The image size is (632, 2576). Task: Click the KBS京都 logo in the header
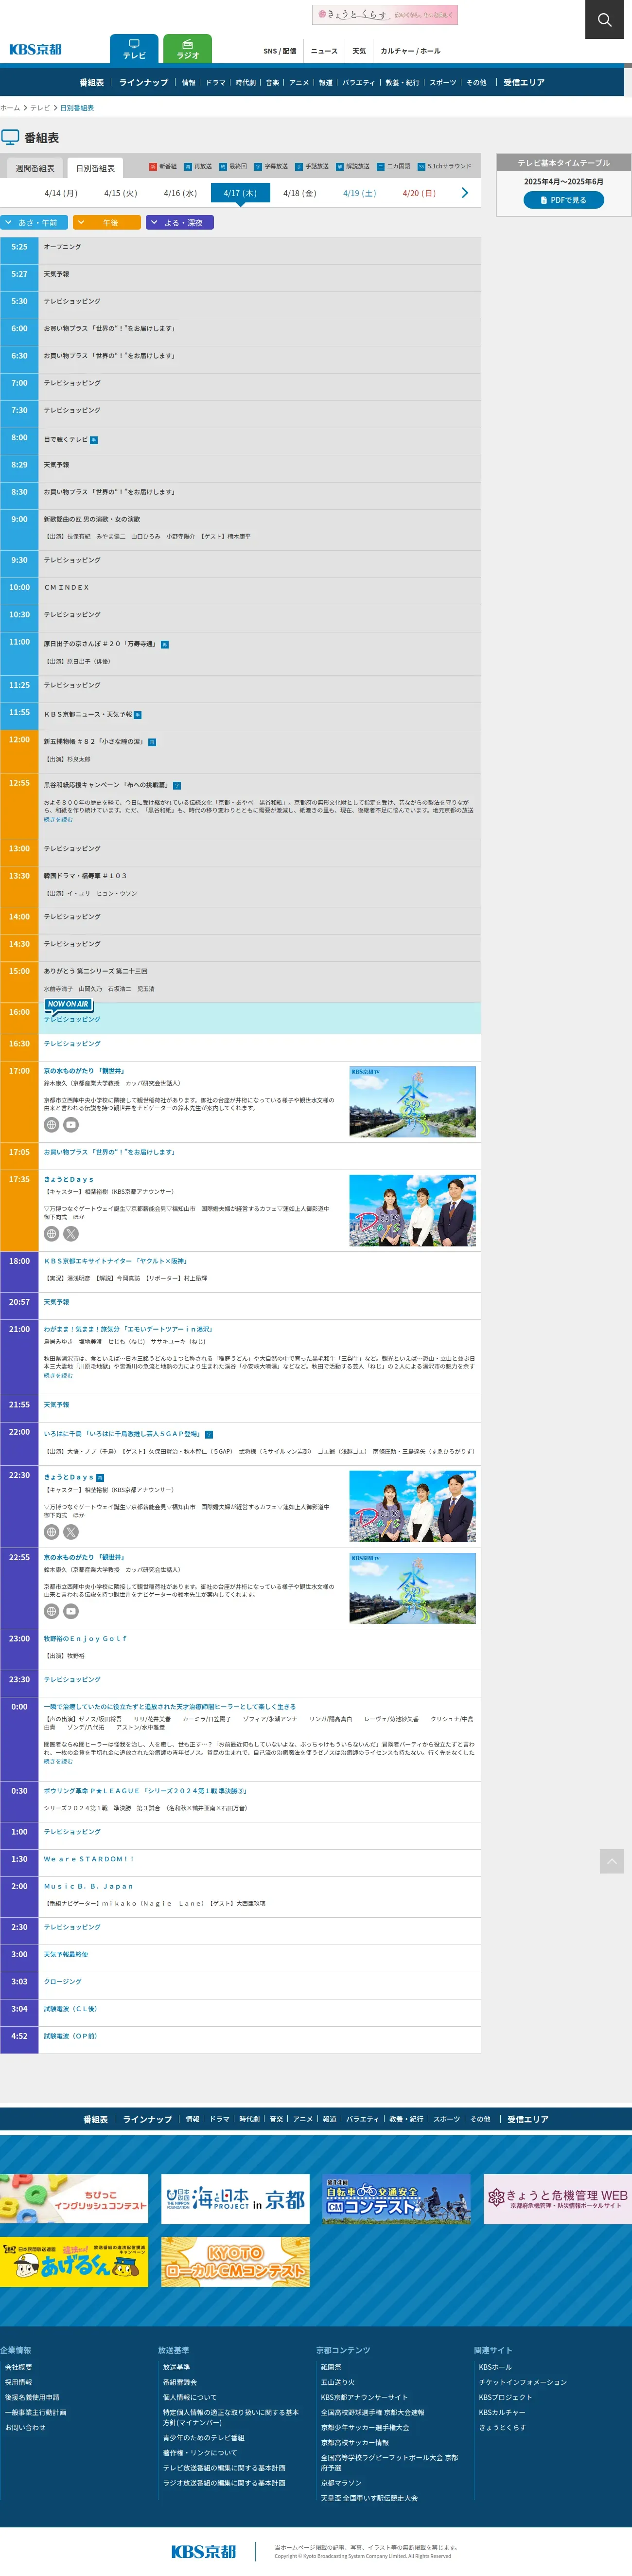(35, 49)
